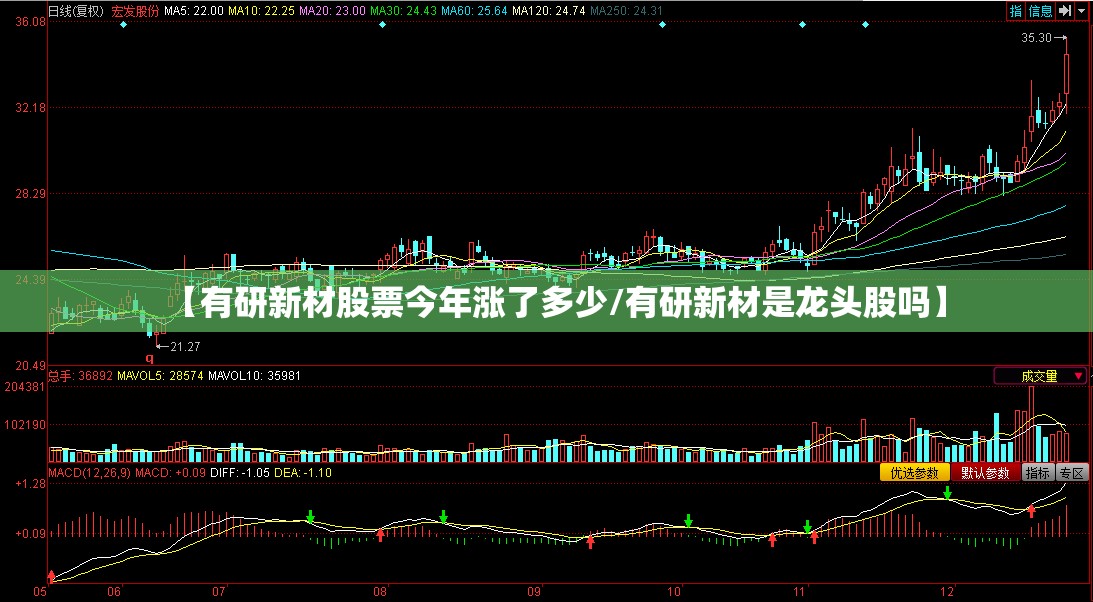
Task: Click the green sell arrow at month 11 MACD
Action: tap(807, 527)
